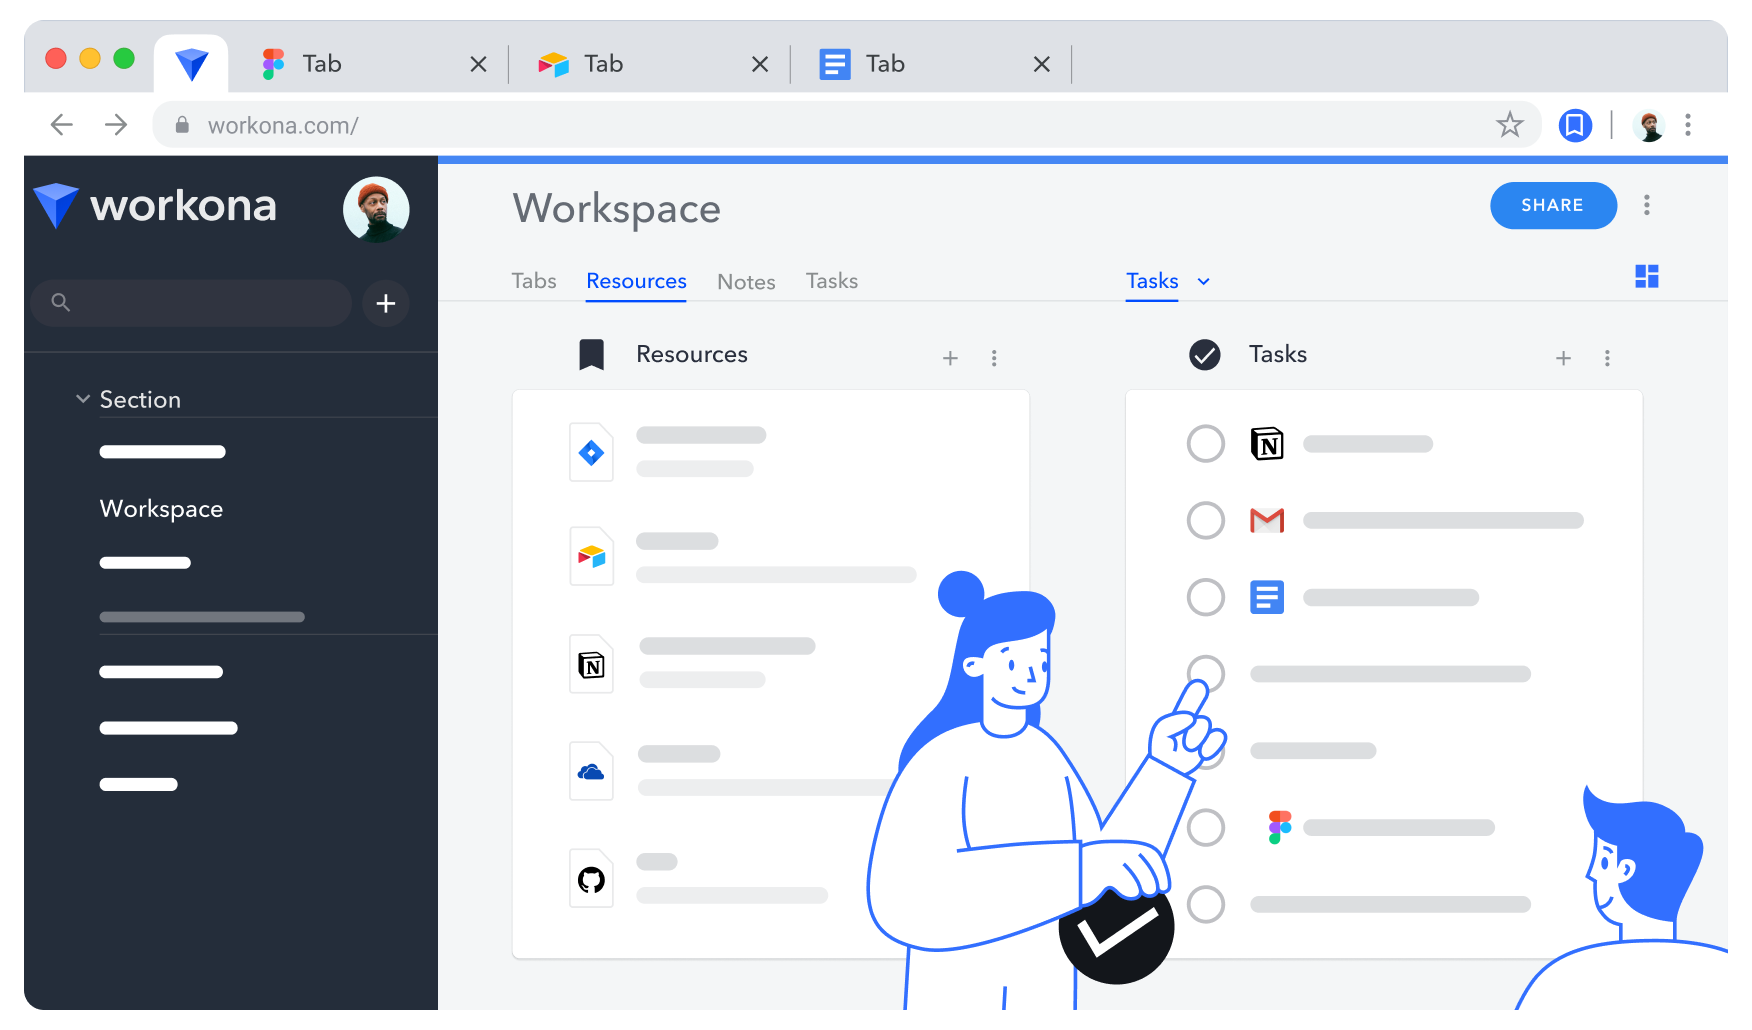The width and height of the screenshot is (1752, 1030).
Task: Click the Workona logo in sidebar
Action: [x=155, y=206]
